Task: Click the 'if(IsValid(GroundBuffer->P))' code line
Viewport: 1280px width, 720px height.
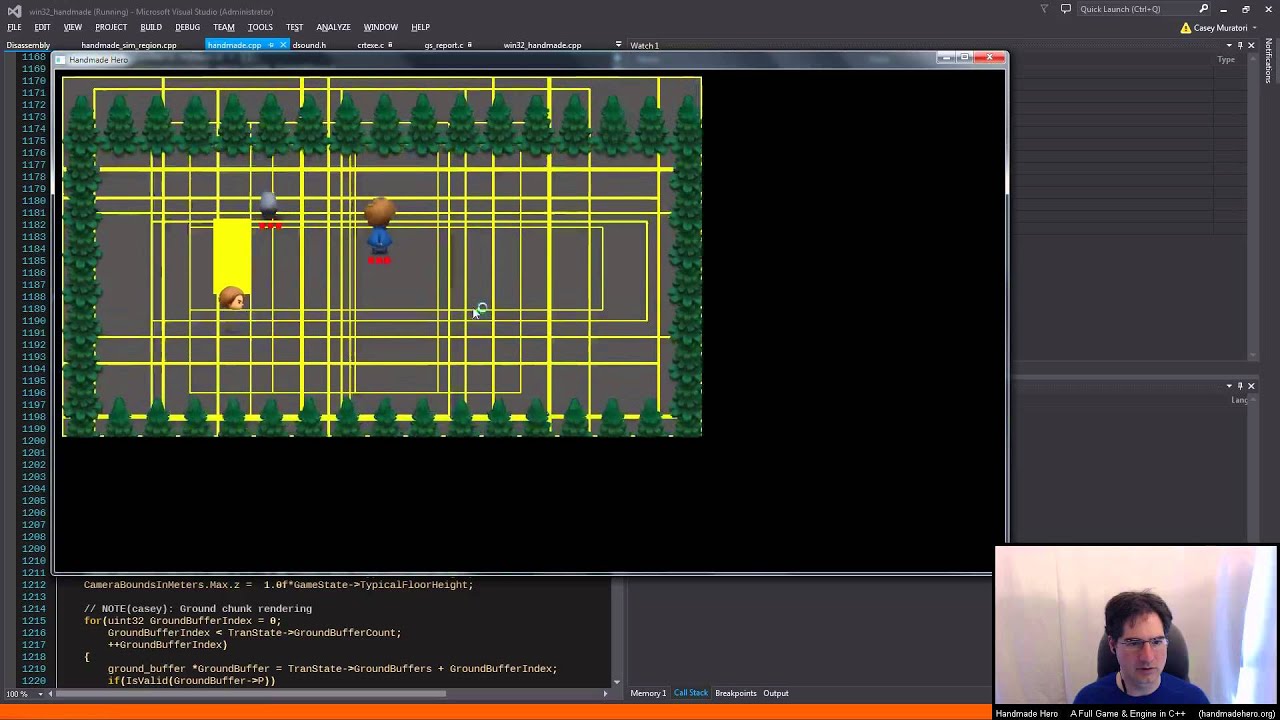Action: click(191, 681)
